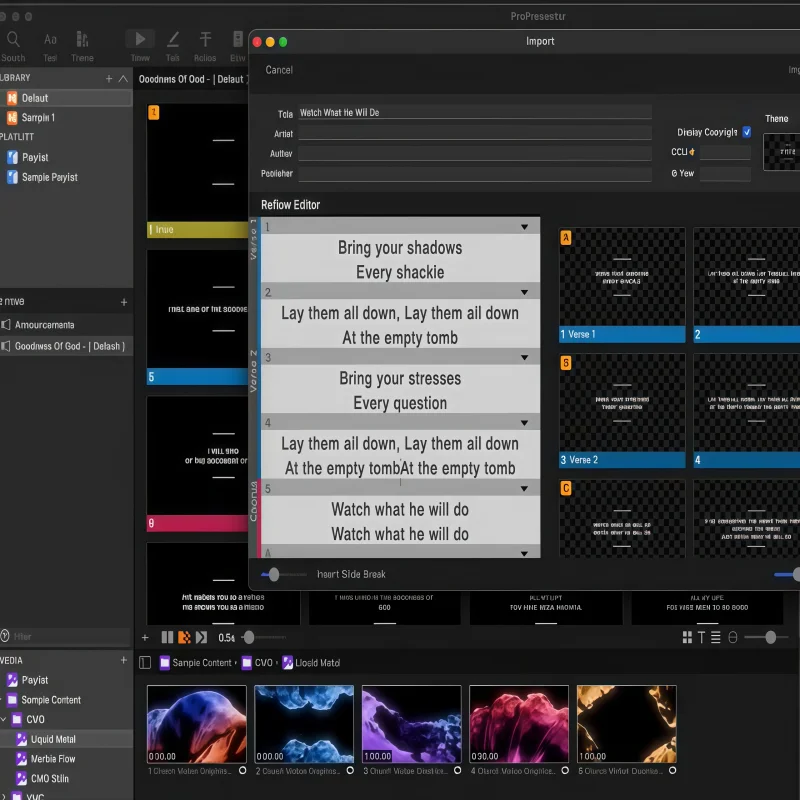The height and width of the screenshot is (800, 800).
Task: Toggle the media sidebar panel icon
Action: (x=145, y=663)
